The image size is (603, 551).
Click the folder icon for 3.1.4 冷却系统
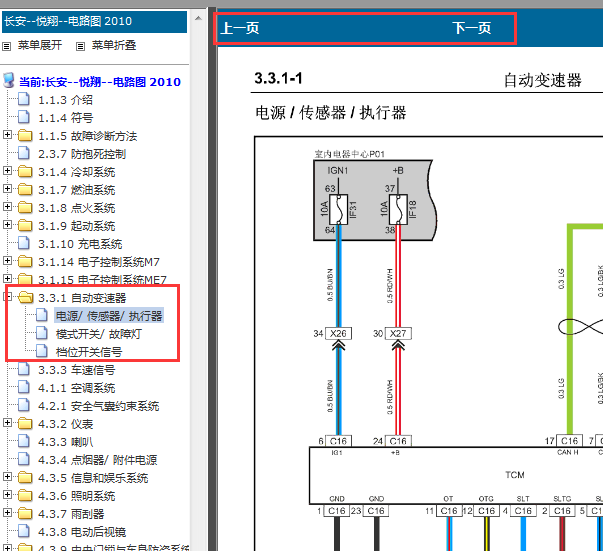pos(25,171)
